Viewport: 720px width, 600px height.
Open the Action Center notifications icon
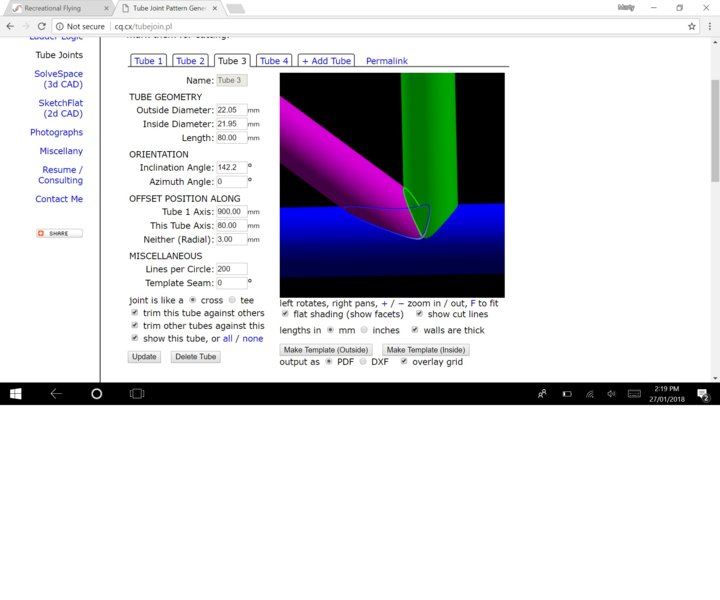703,394
